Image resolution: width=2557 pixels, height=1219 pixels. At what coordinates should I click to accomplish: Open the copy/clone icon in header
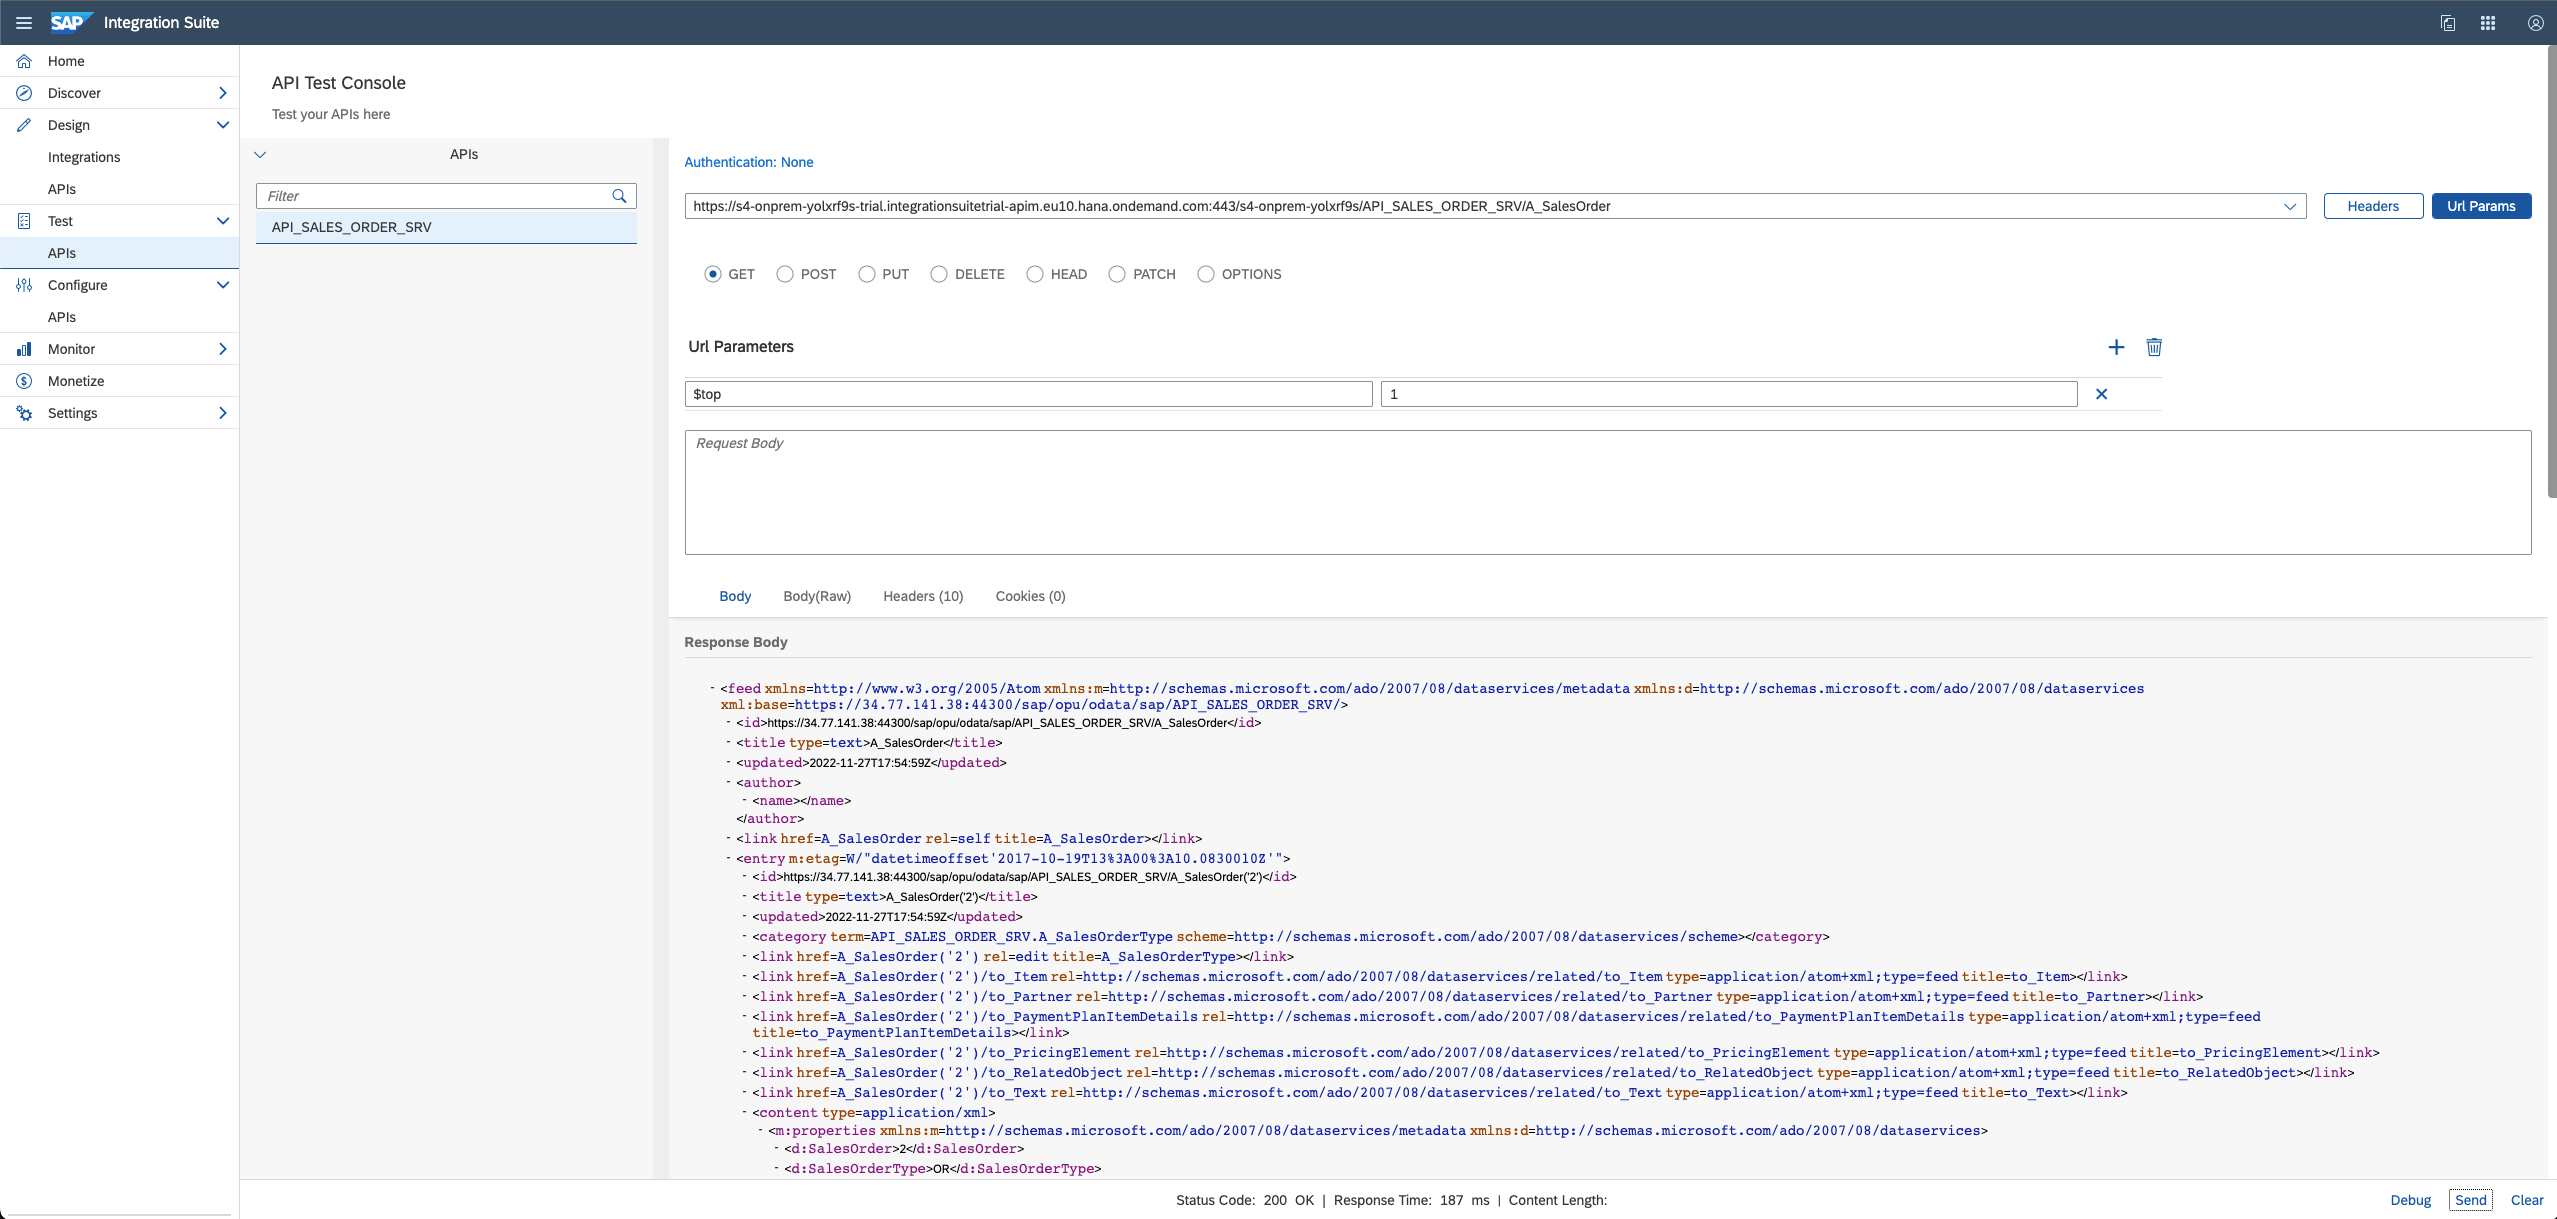[x=2448, y=23]
